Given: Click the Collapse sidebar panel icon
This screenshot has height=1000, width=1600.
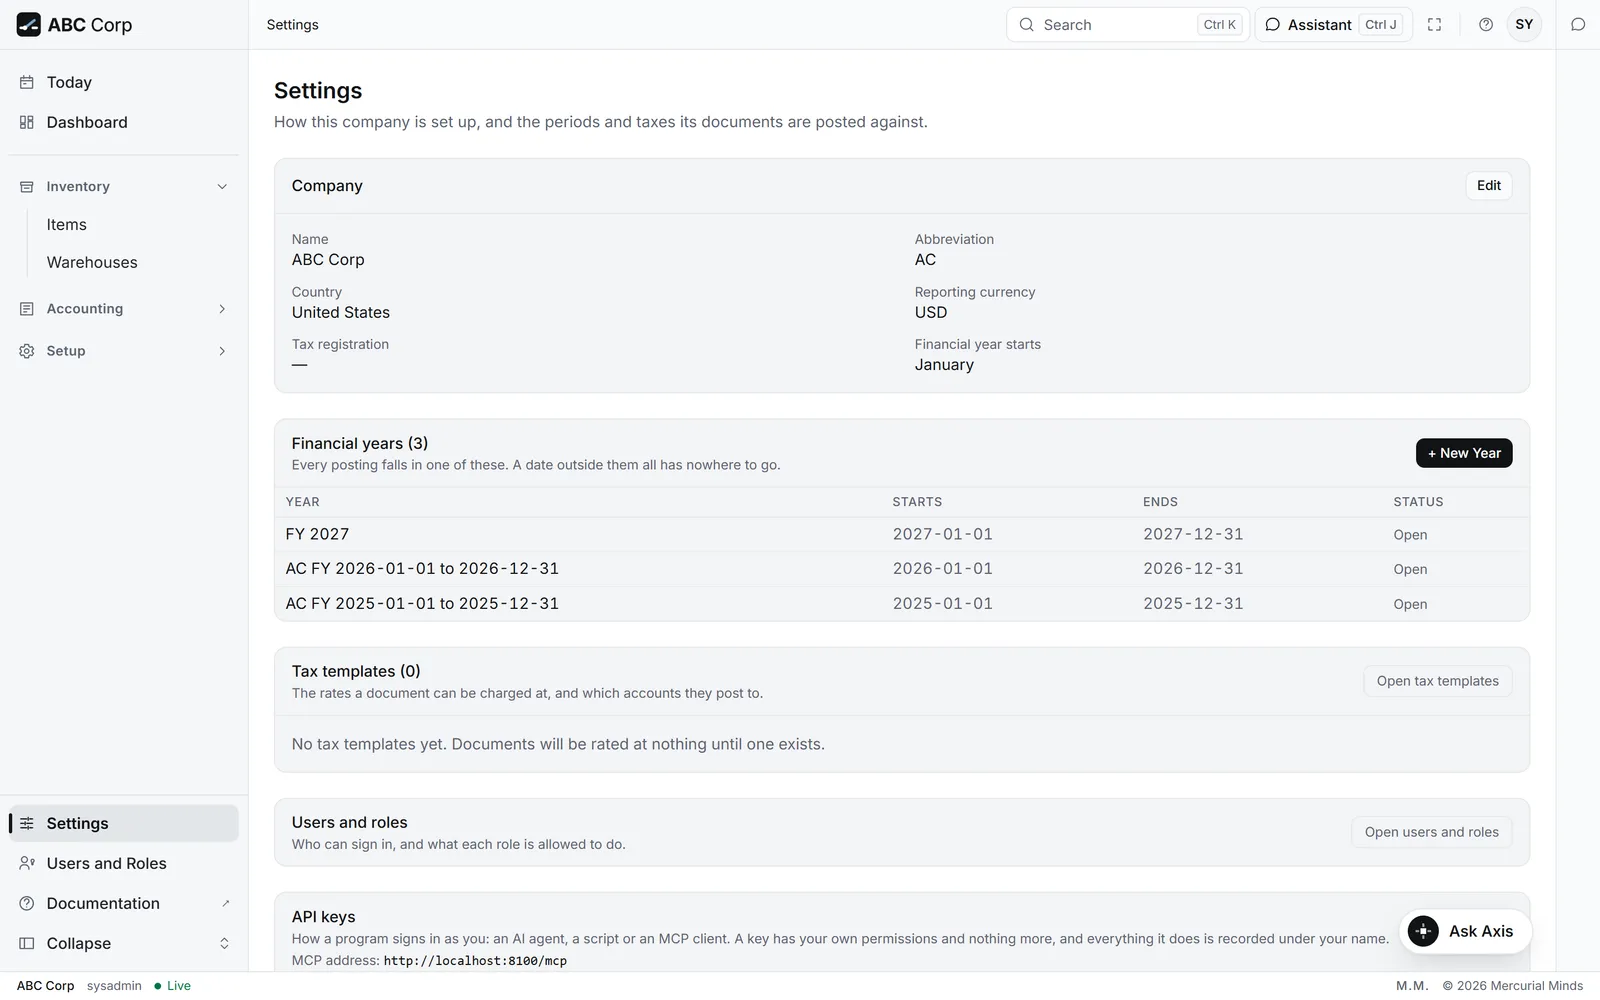Looking at the screenshot, I should [x=27, y=943].
